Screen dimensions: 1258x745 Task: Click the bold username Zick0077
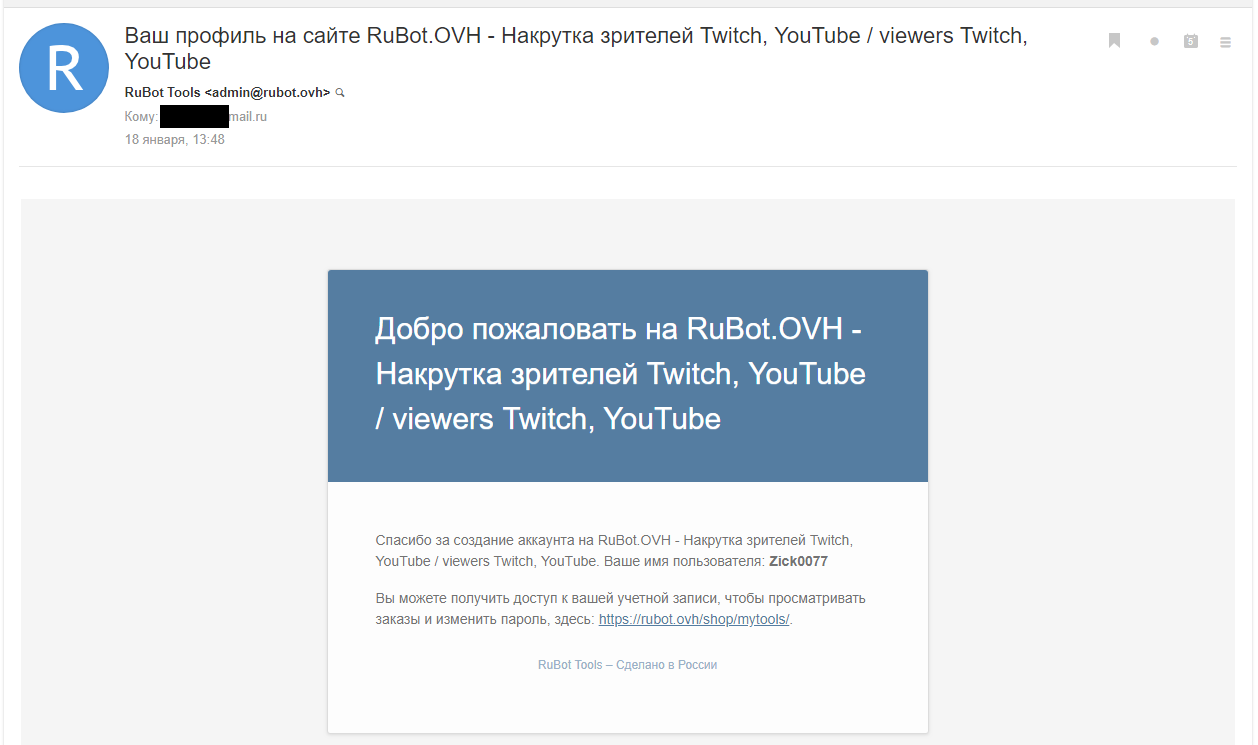coord(798,562)
